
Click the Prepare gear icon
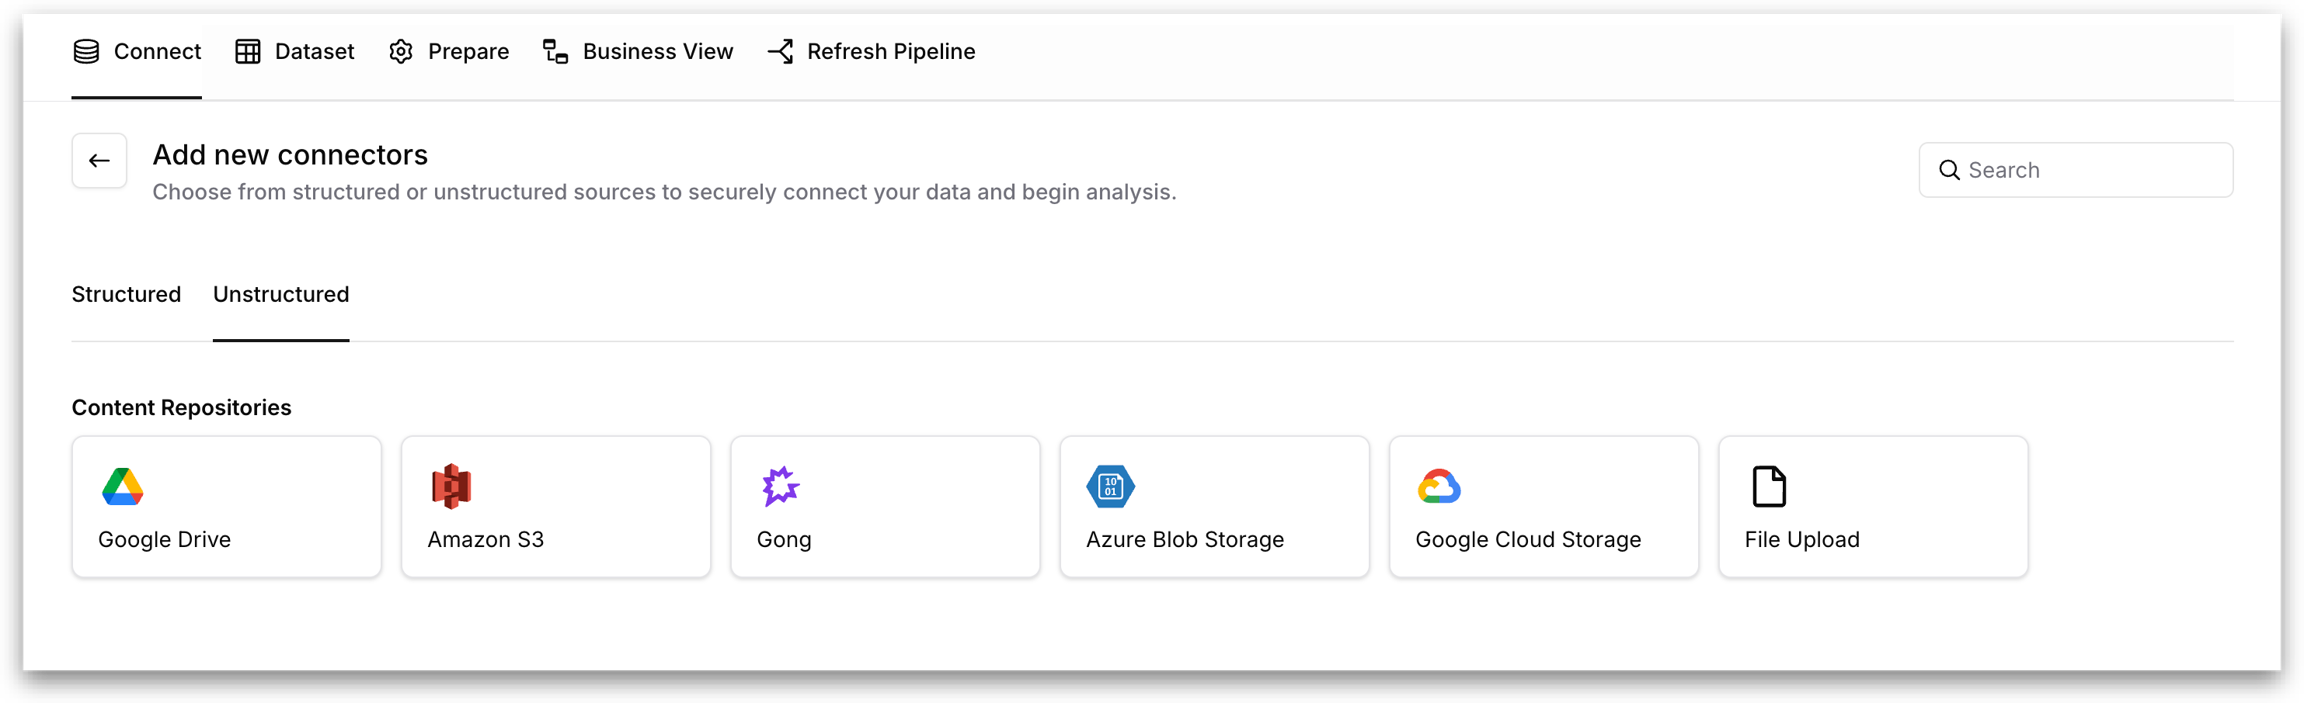click(x=401, y=52)
